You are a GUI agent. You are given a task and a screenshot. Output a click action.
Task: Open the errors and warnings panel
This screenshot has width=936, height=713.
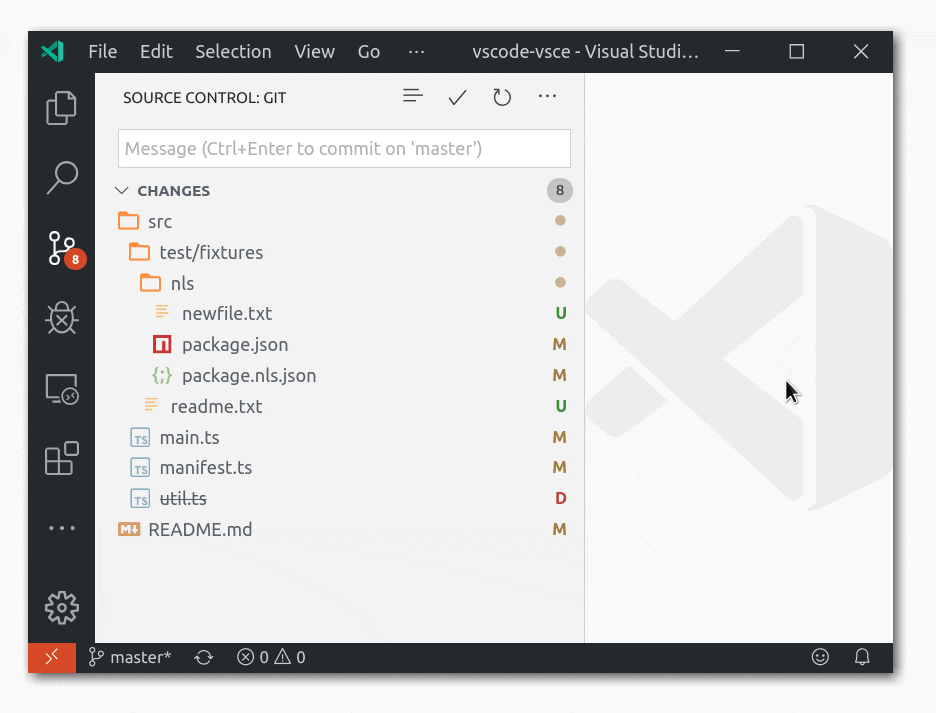(x=270, y=657)
